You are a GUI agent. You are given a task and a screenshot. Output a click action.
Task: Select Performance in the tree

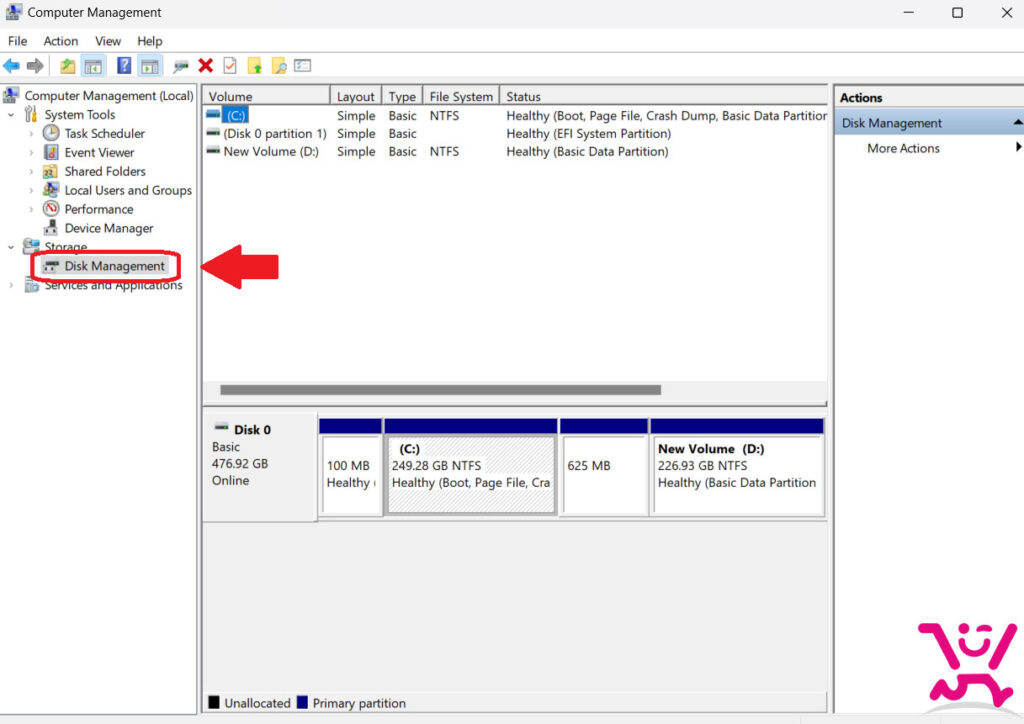point(99,209)
